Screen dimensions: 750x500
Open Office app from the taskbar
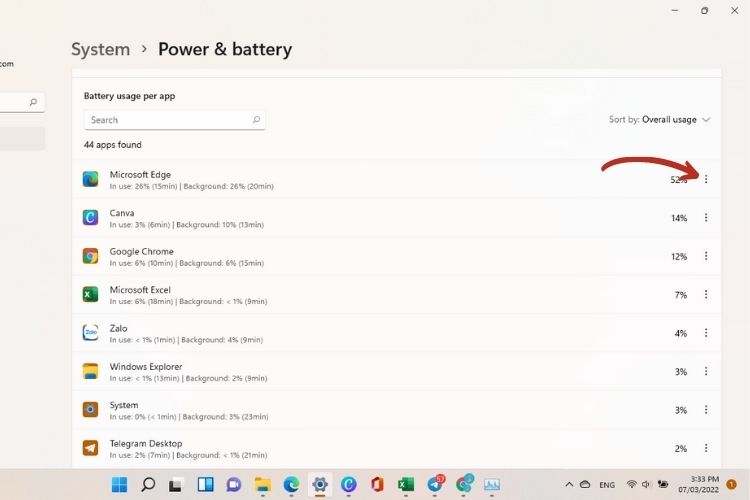click(x=377, y=485)
